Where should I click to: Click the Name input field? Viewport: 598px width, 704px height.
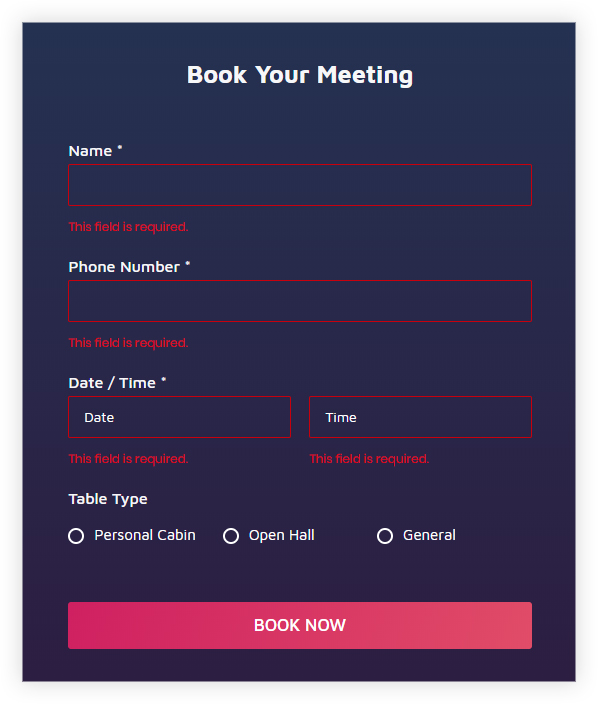coord(300,185)
